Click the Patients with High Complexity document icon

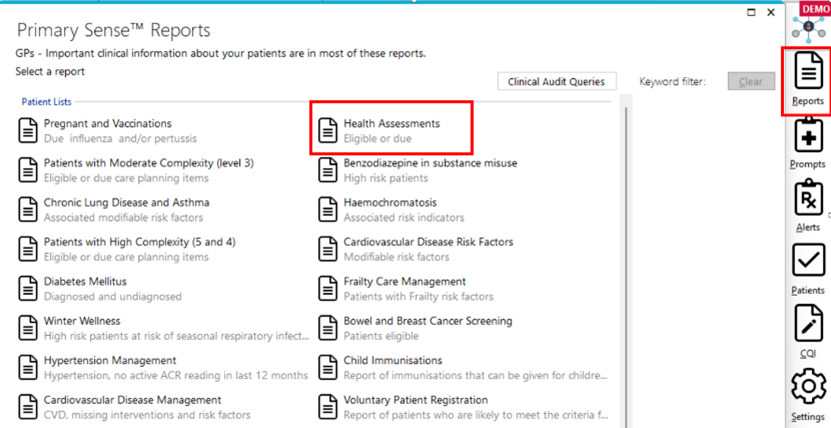pyautogui.click(x=28, y=249)
